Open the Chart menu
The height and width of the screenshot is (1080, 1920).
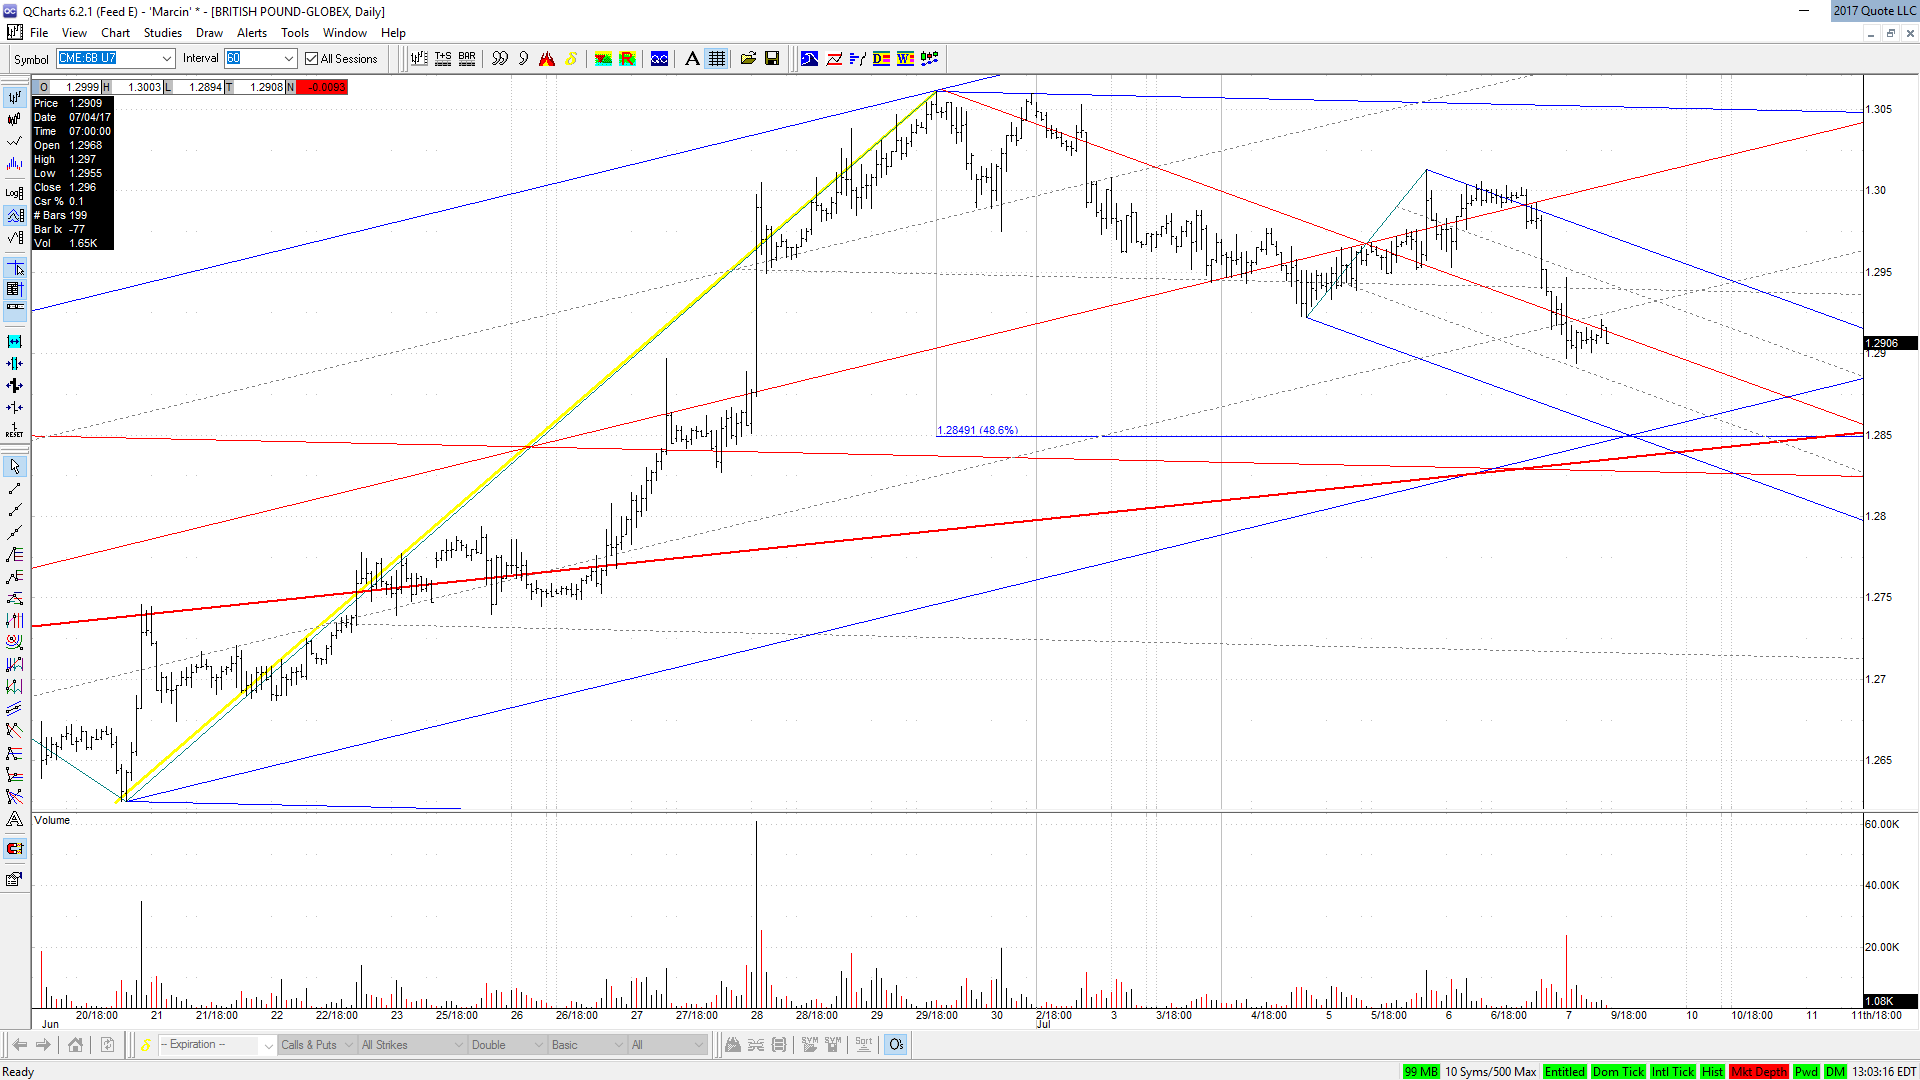click(115, 33)
